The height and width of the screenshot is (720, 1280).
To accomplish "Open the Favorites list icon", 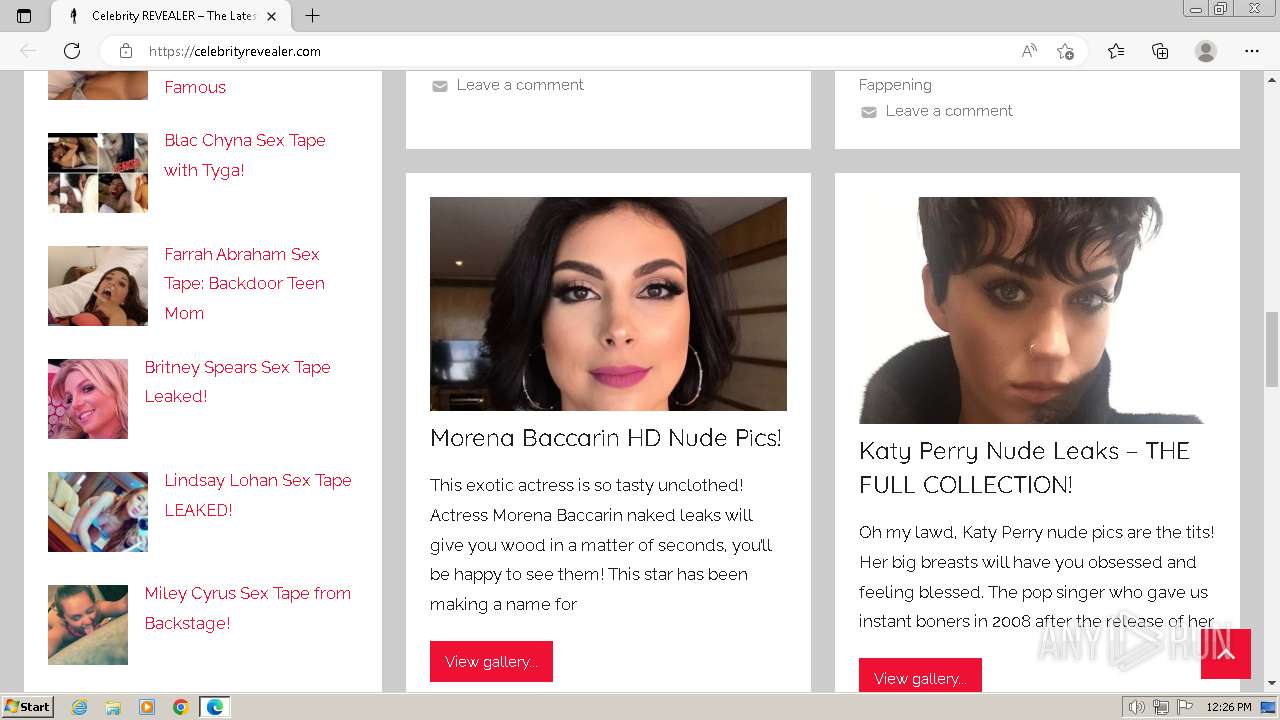I will tap(1116, 51).
